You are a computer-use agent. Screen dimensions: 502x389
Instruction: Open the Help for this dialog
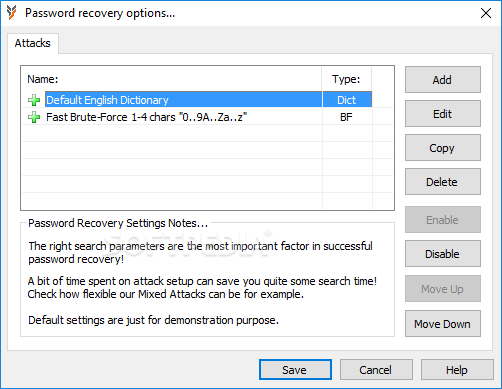[x=457, y=370]
